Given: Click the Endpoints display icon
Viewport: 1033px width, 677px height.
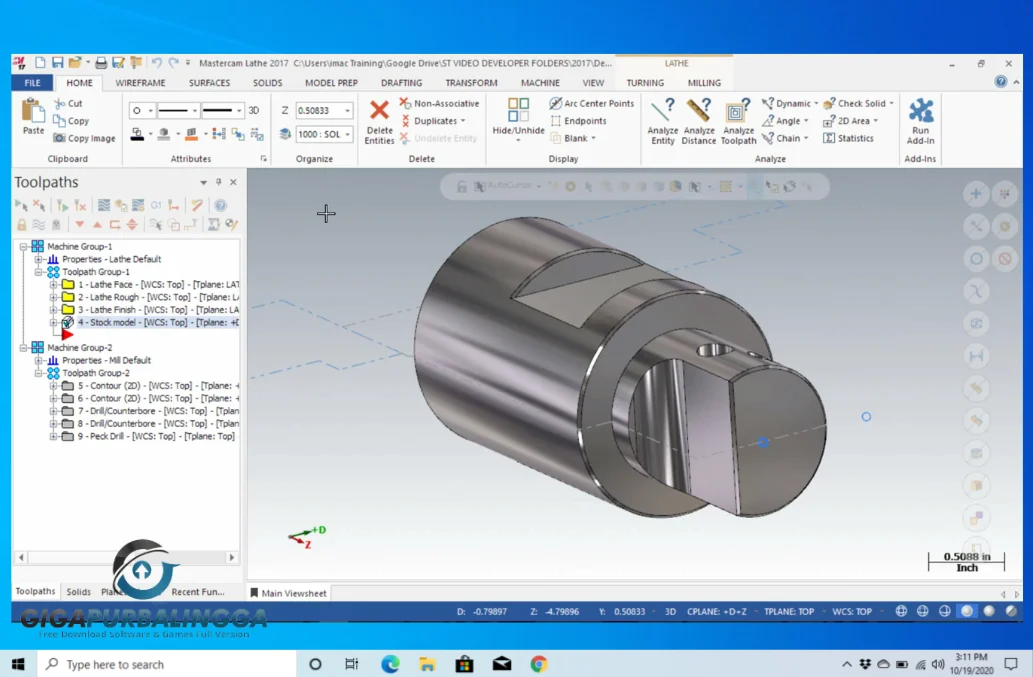Looking at the screenshot, I should point(555,121).
